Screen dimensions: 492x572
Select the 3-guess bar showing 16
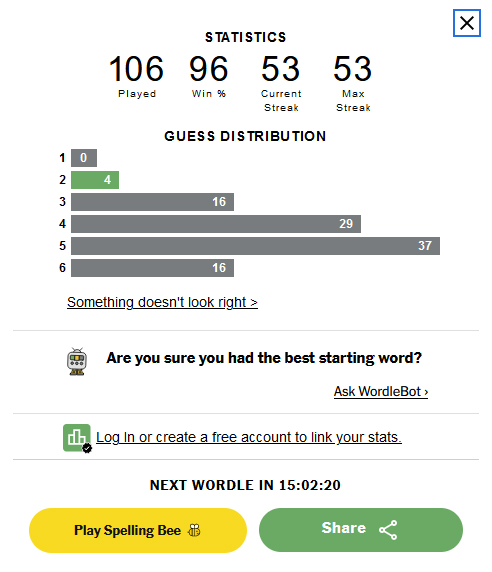click(152, 202)
